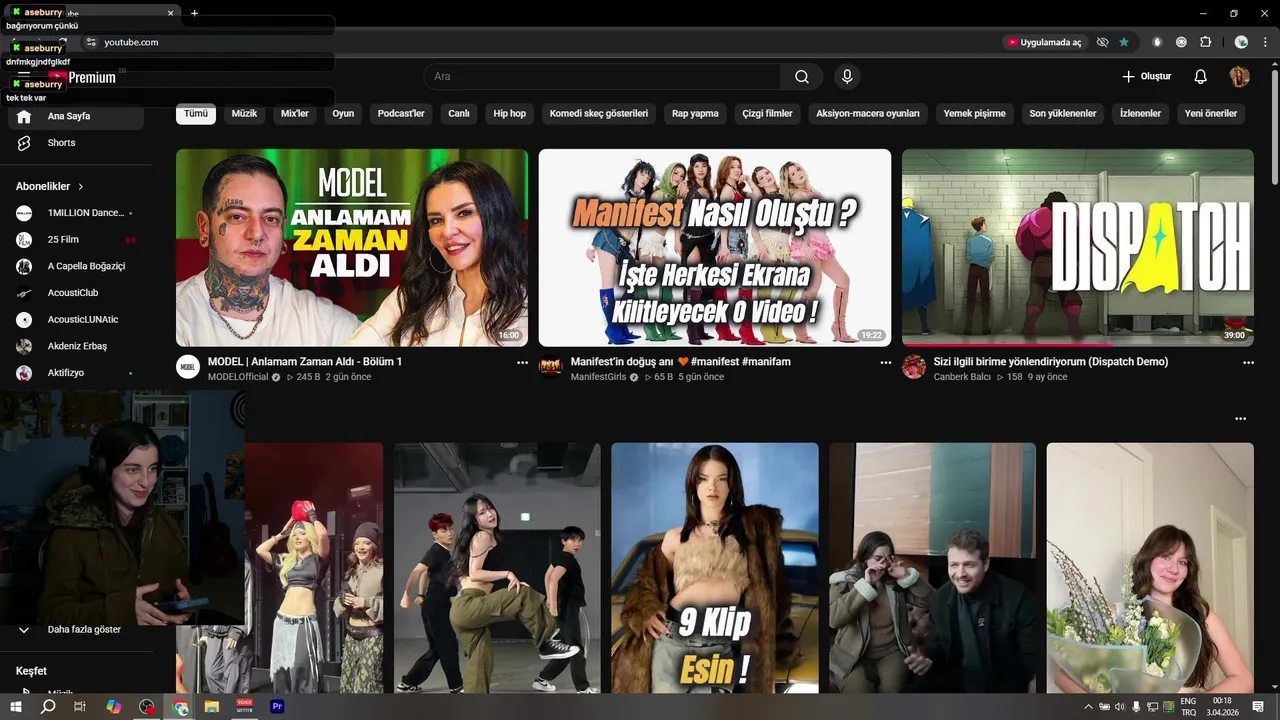
Task: Close the current YouTube browser tab
Action: (x=170, y=13)
